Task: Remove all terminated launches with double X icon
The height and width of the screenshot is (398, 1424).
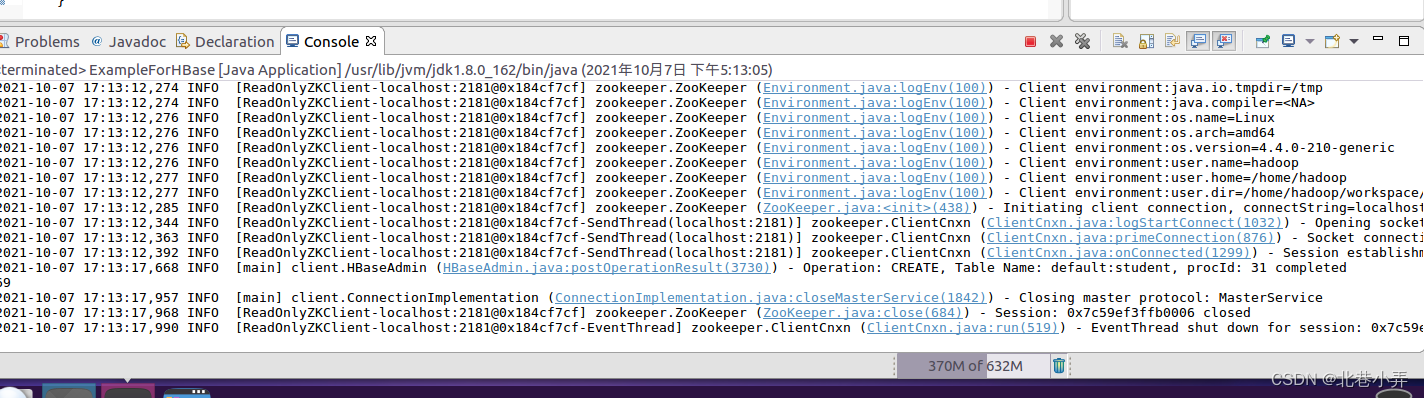Action: coord(1082,41)
